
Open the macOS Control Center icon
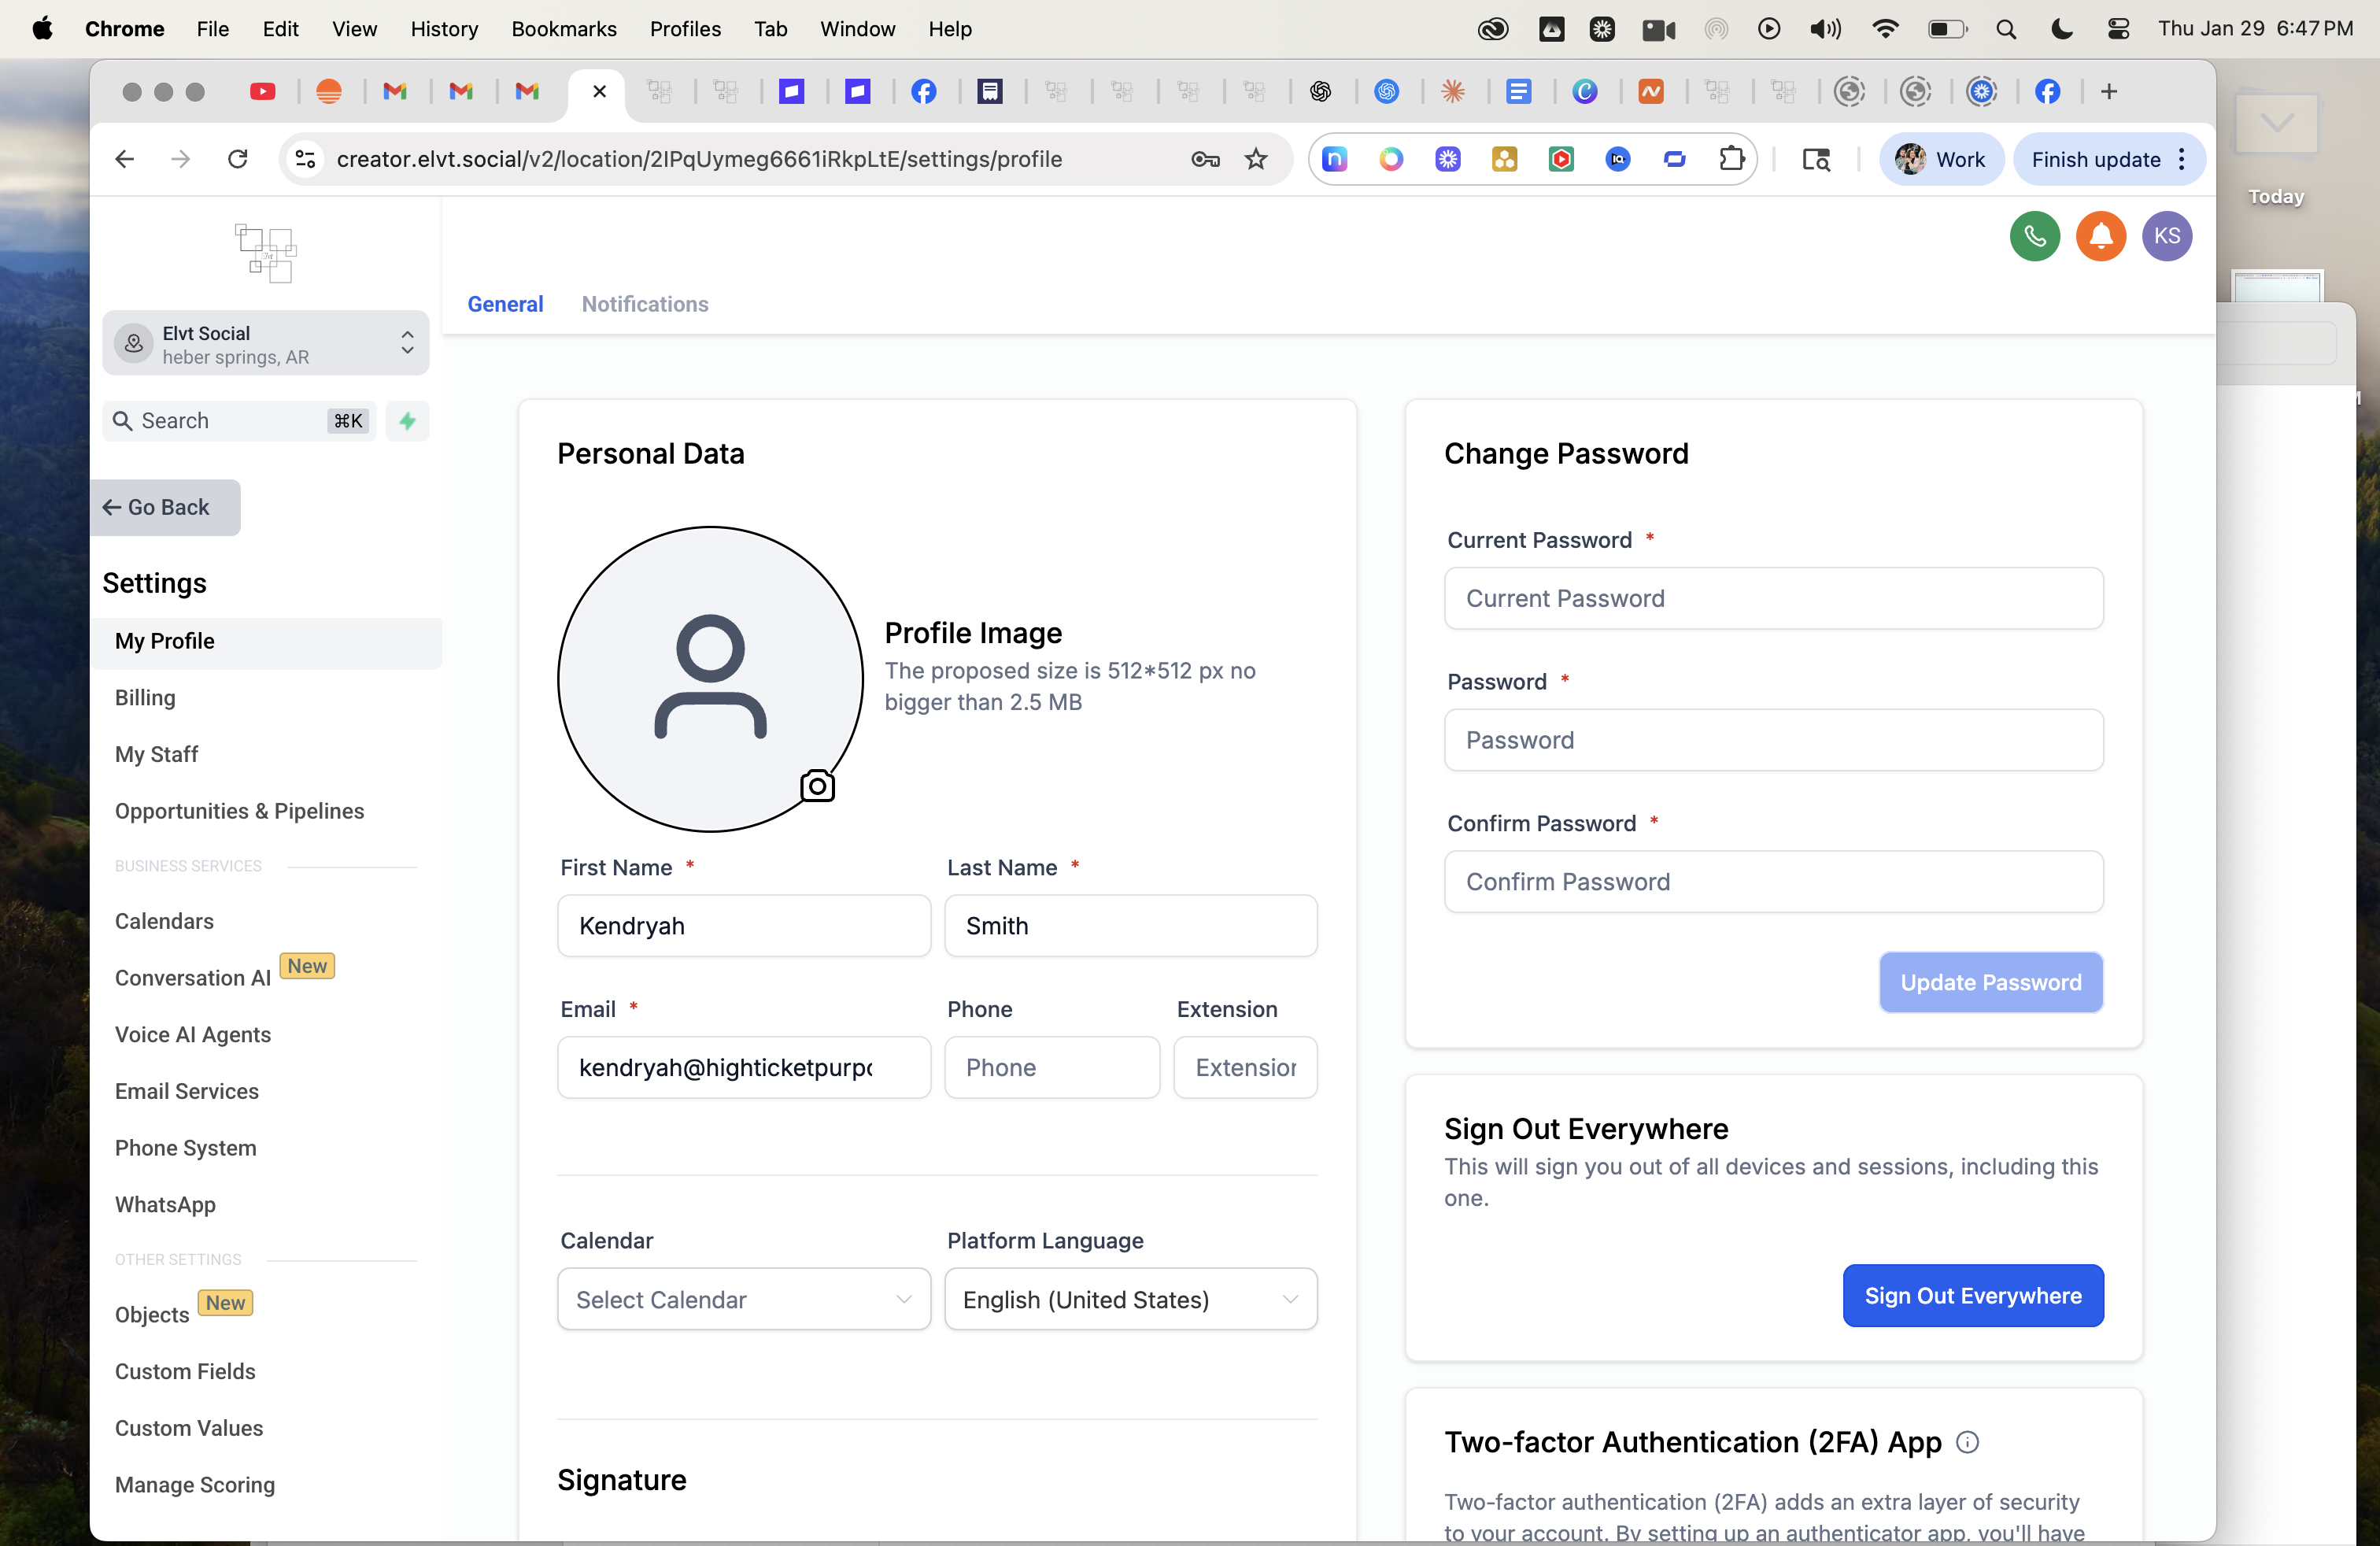tap(2117, 29)
